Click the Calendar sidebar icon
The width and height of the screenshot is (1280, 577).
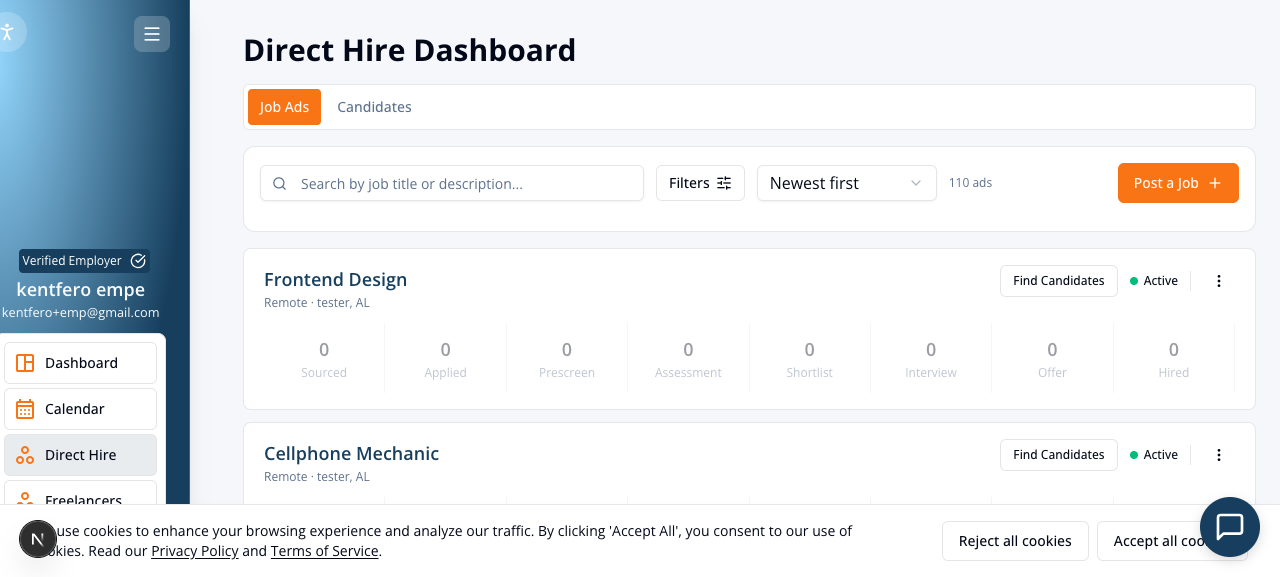(x=25, y=409)
